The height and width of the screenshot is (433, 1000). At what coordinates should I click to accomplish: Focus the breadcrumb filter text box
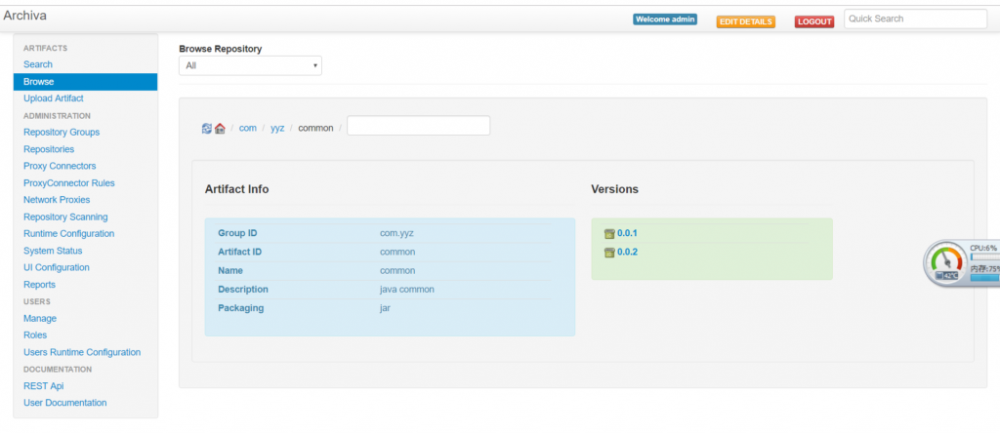418,126
